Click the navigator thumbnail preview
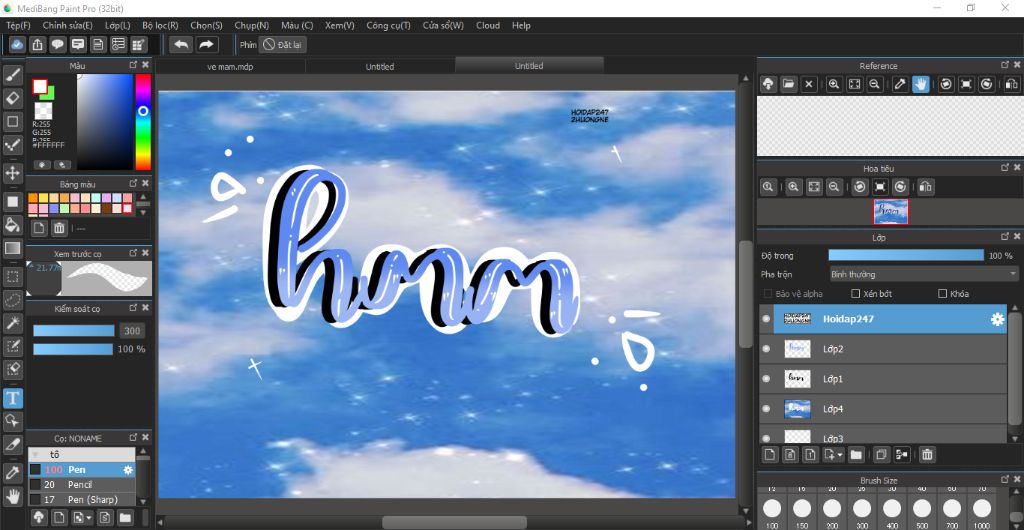The height and width of the screenshot is (530, 1024). pyautogui.click(x=891, y=211)
